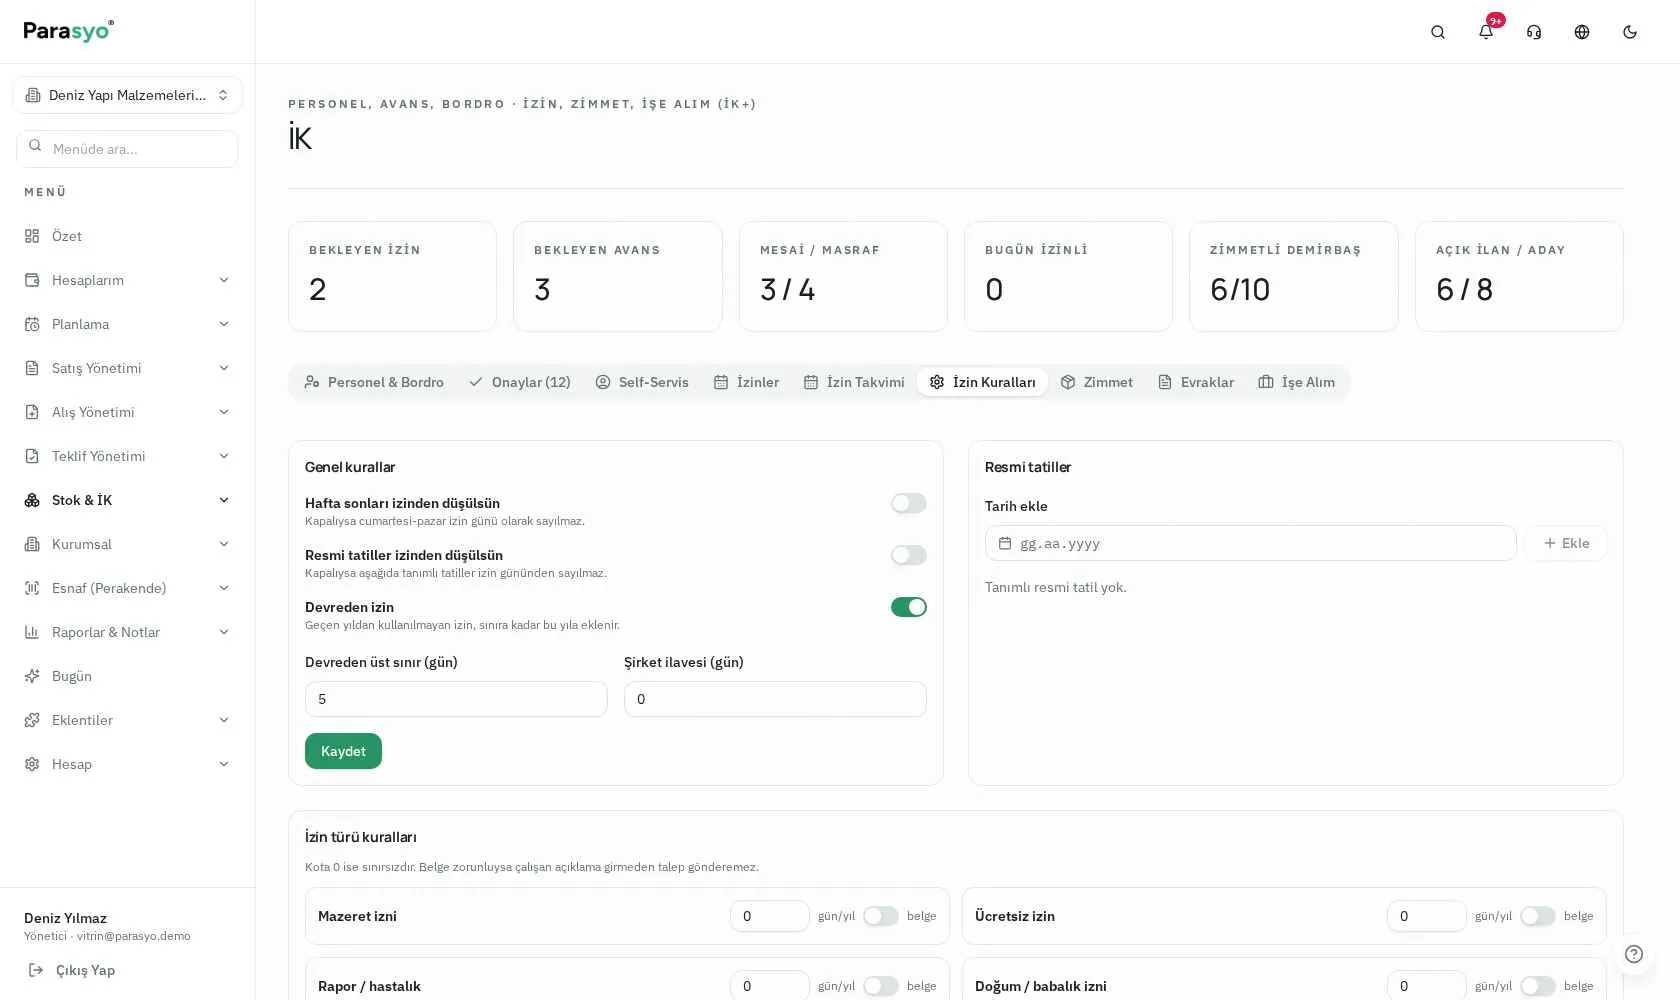
Task: Click the Kurumsal building icon
Action: point(32,544)
